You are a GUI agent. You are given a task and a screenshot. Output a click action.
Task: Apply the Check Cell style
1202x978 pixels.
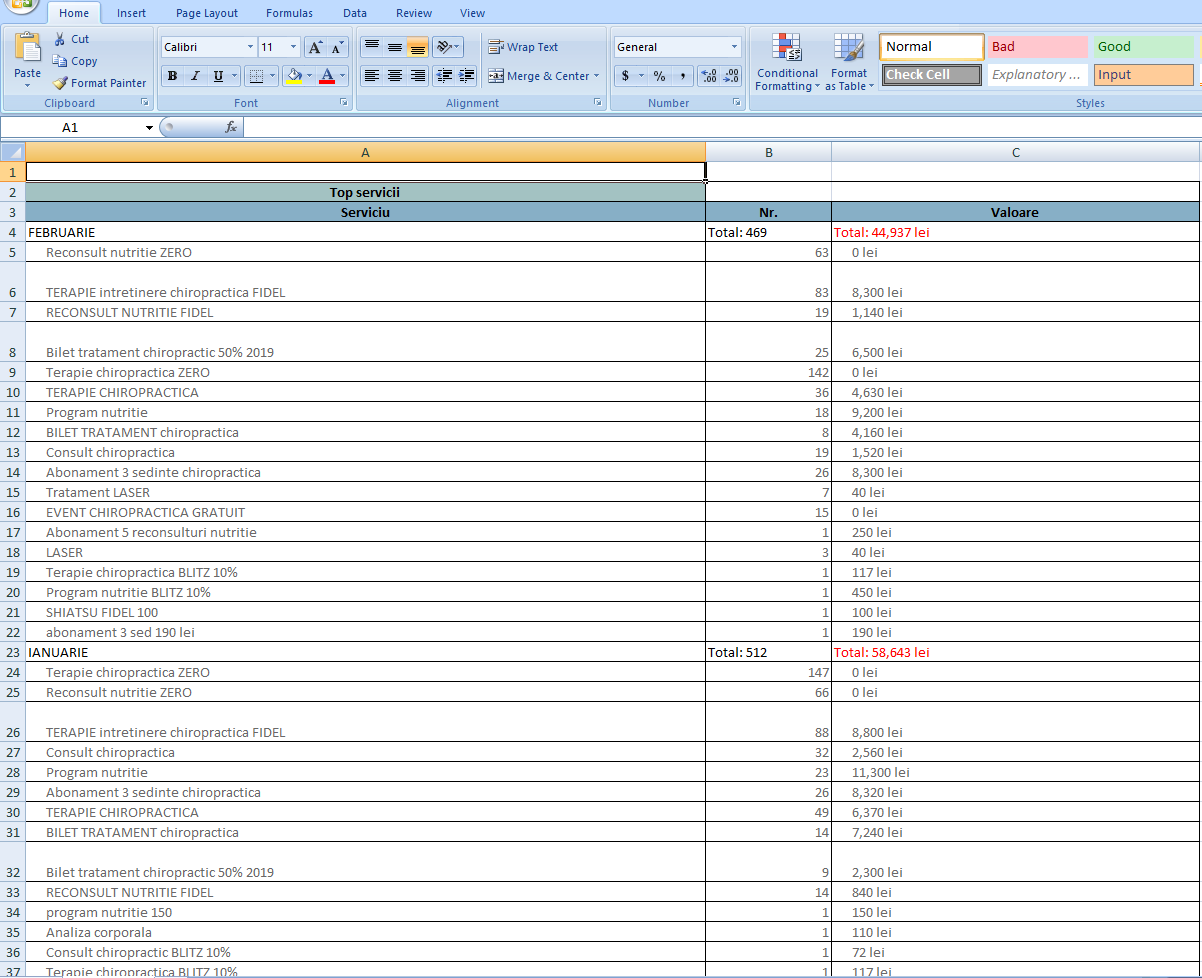coord(932,75)
